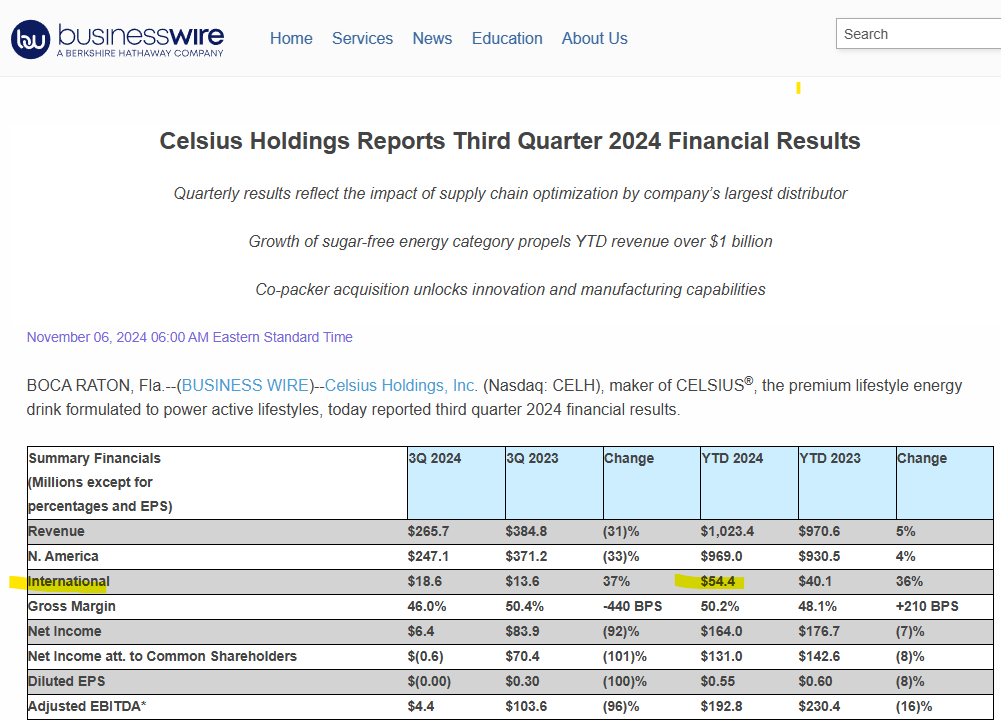Click the $247.1 N. America value
The image size is (1001, 722).
[x=428, y=556]
